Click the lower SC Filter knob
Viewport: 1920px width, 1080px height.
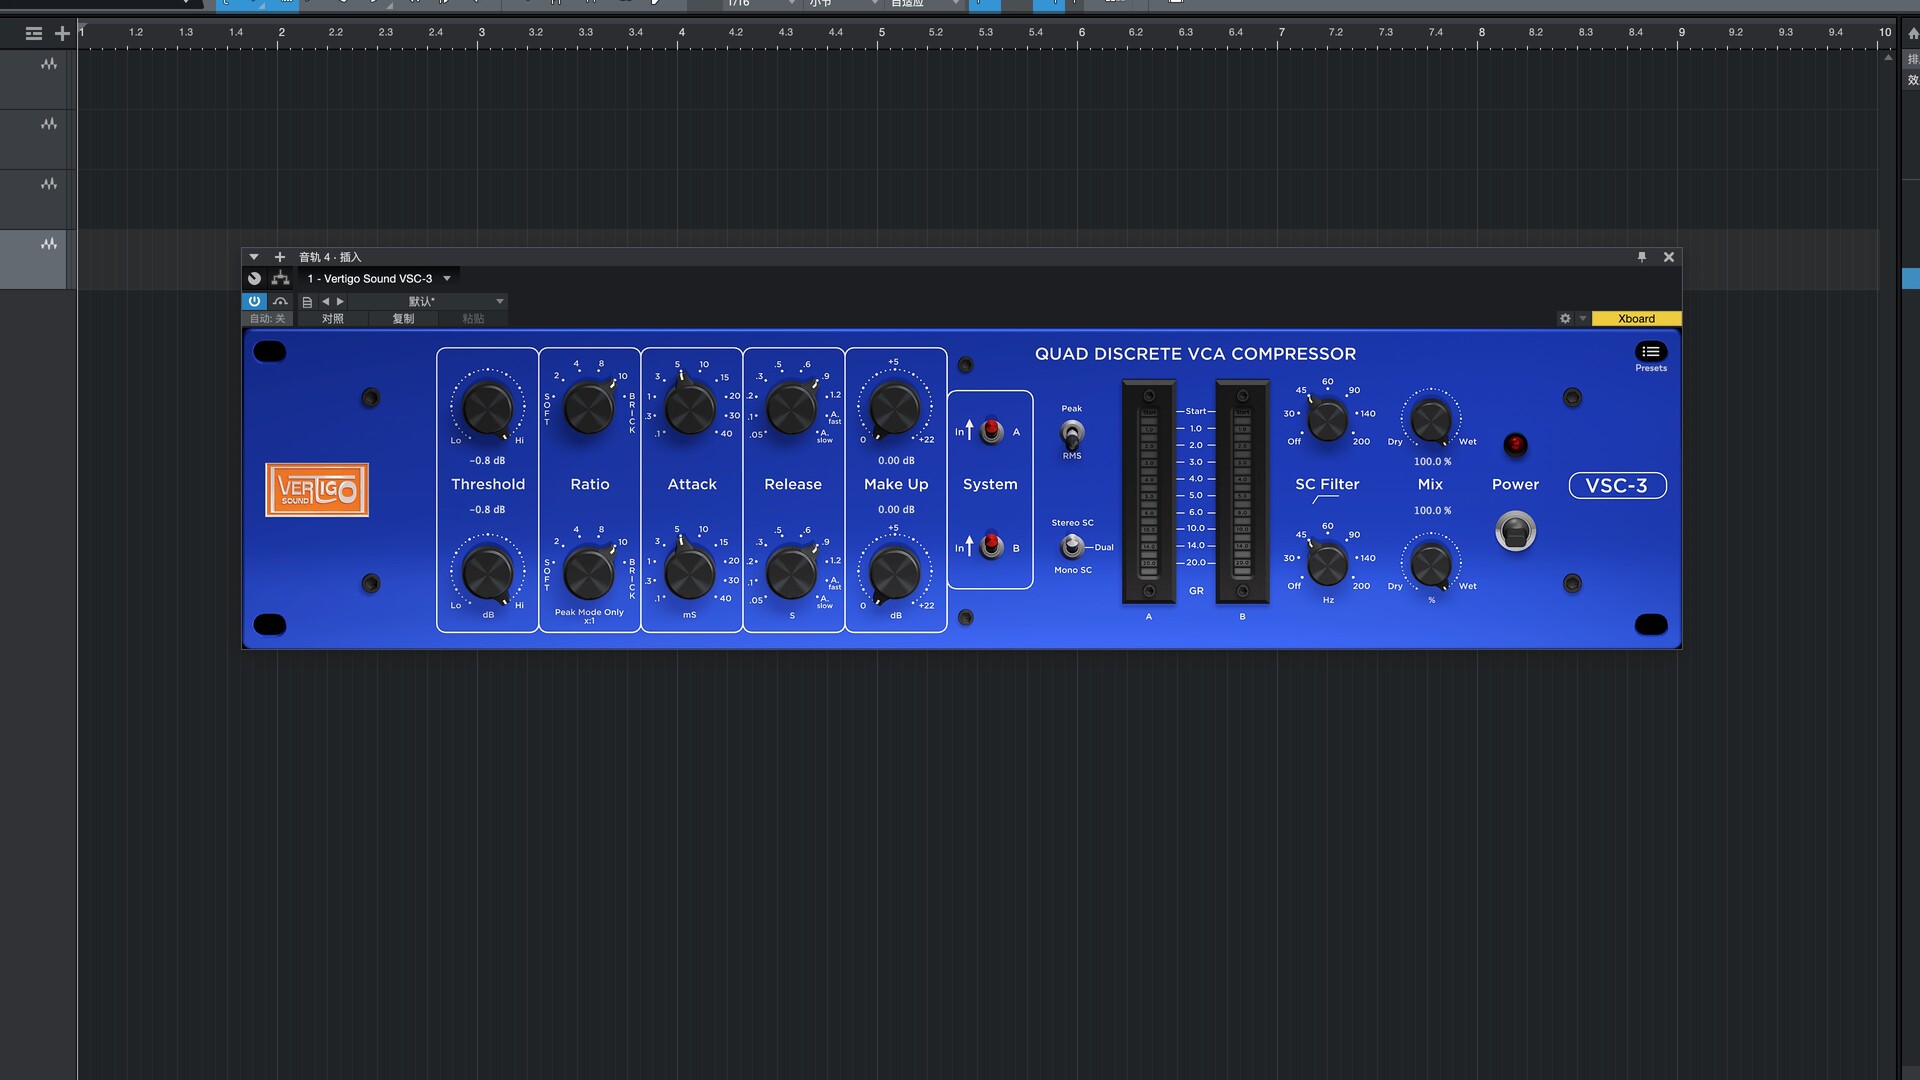(x=1328, y=565)
